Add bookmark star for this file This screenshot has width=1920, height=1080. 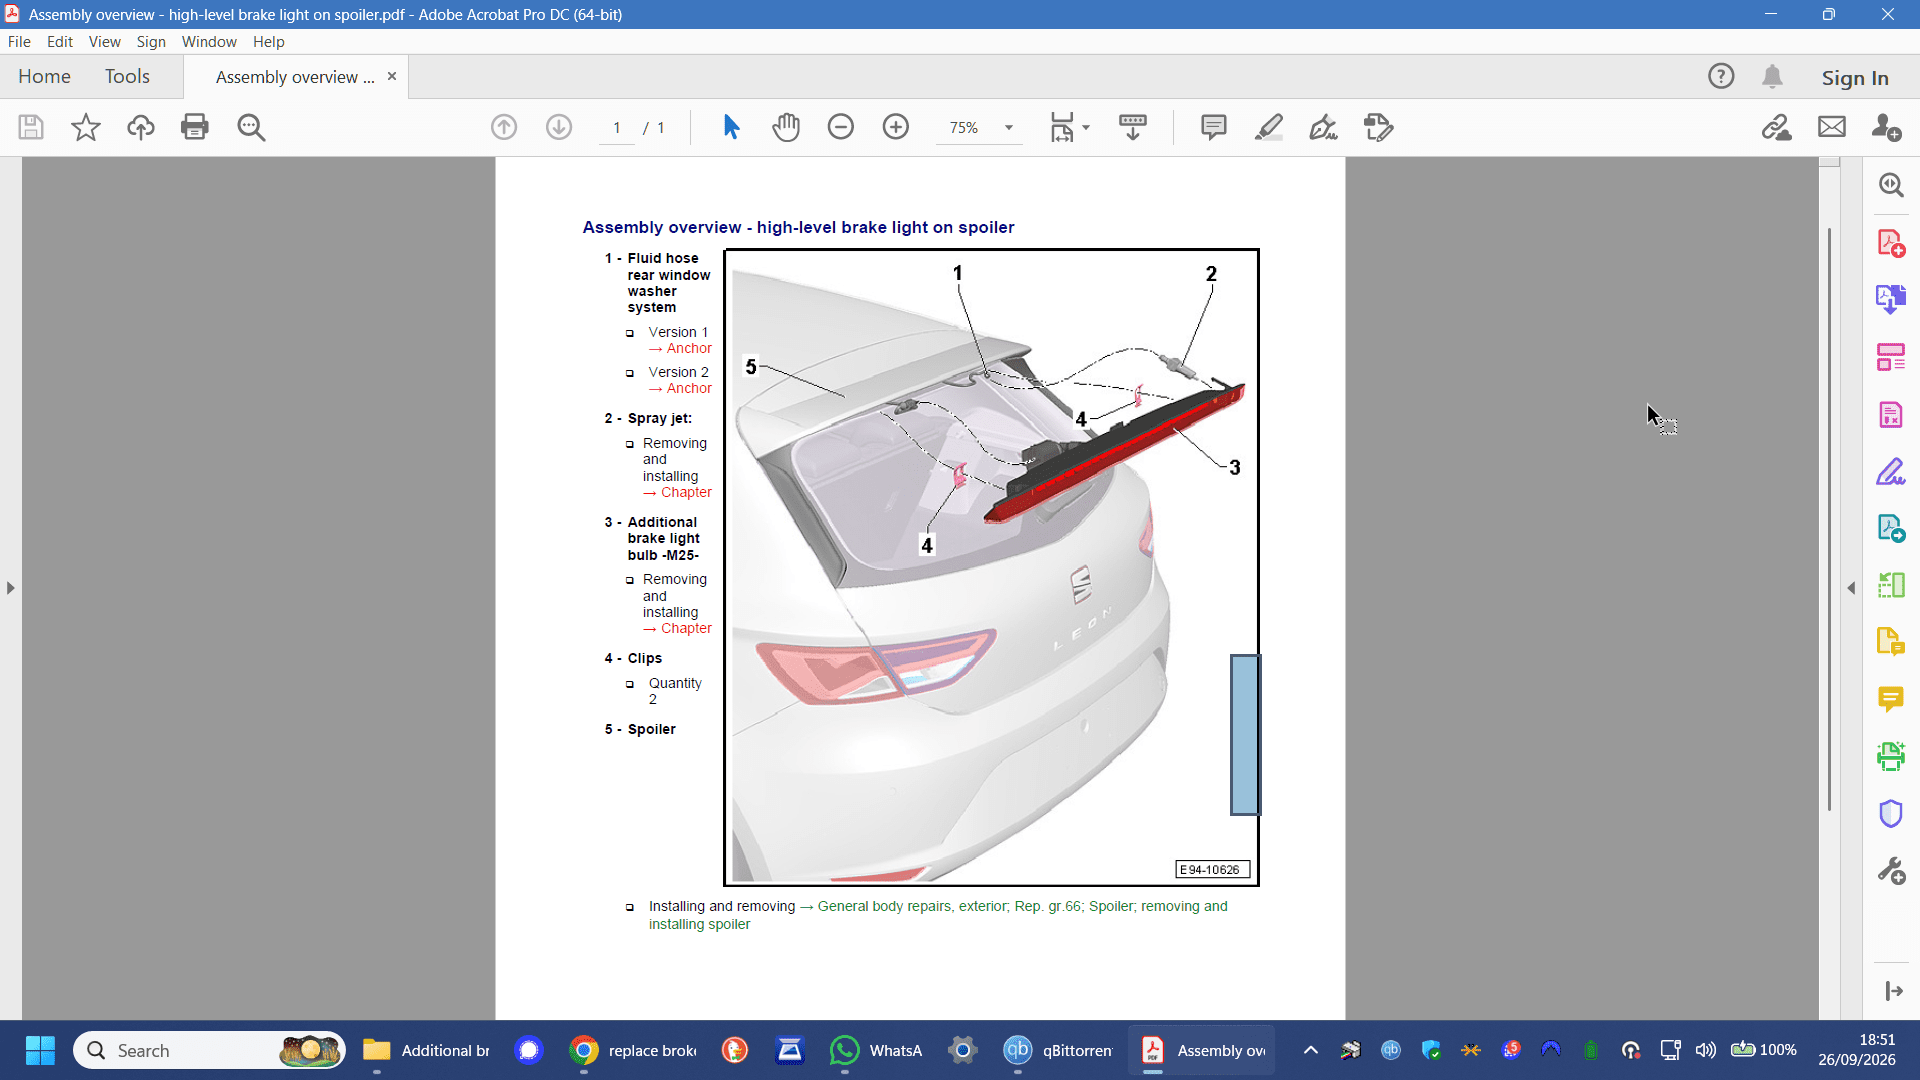[x=86, y=127]
